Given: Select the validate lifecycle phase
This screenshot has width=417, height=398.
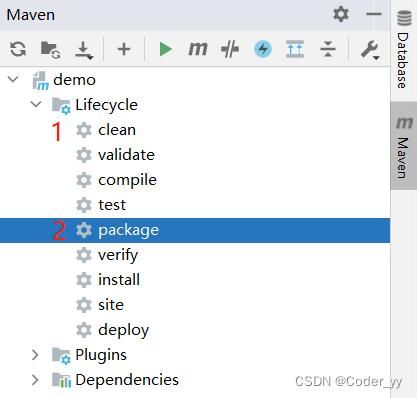Looking at the screenshot, I should pos(126,155).
